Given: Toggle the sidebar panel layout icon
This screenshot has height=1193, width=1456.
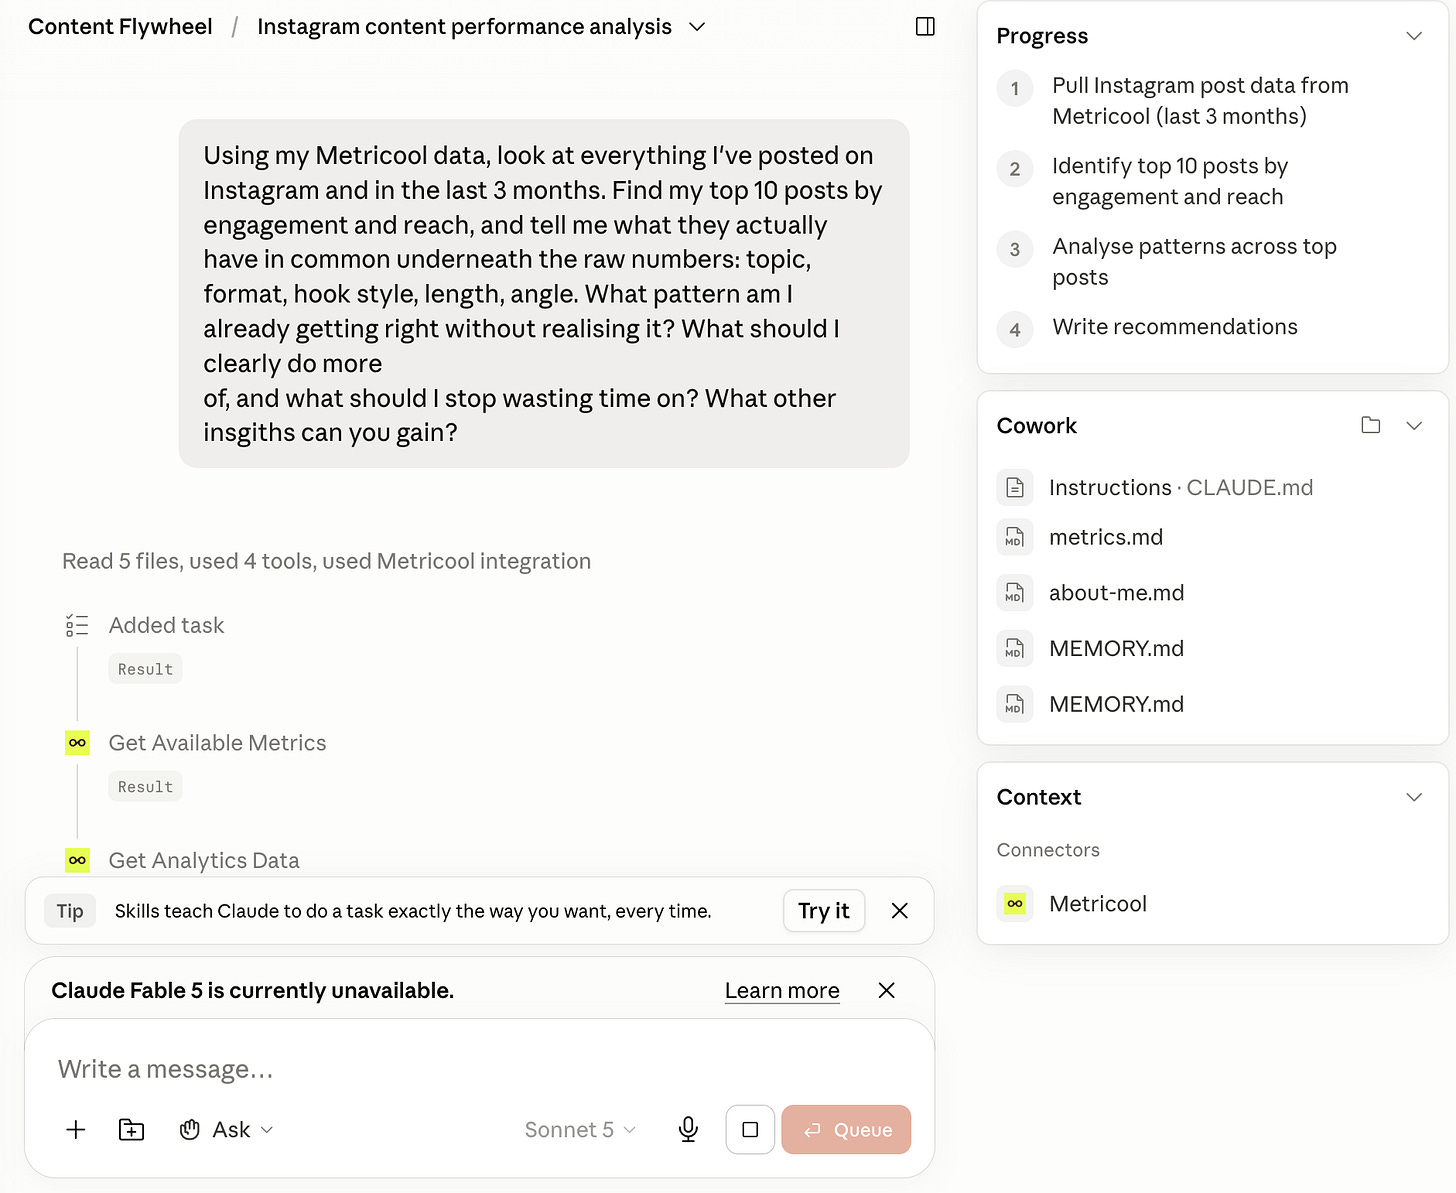Looking at the screenshot, I should coord(925,27).
